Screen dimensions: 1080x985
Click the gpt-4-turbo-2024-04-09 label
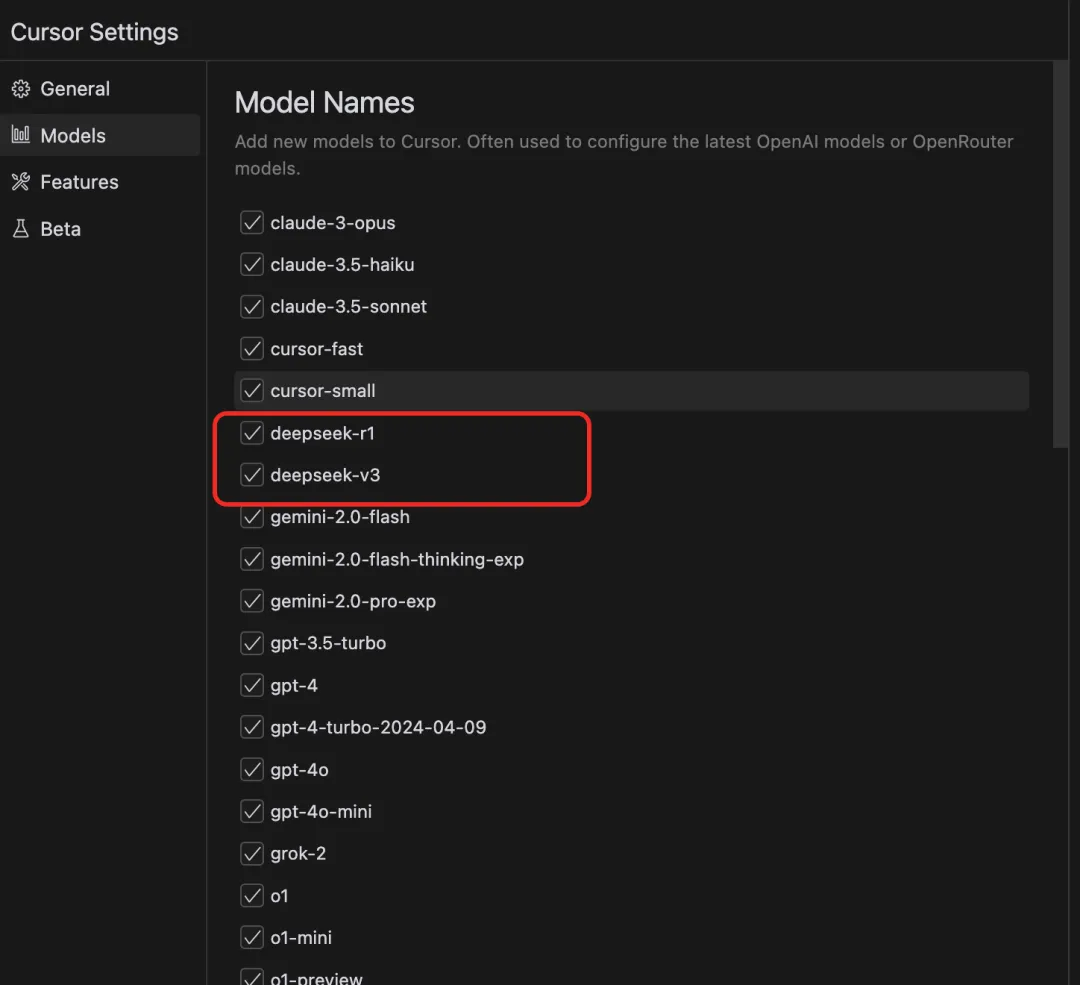(x=378, y=728)
